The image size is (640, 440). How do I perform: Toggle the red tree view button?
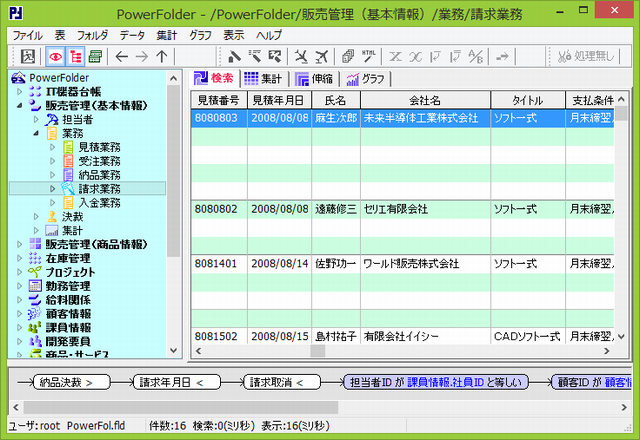75,56
